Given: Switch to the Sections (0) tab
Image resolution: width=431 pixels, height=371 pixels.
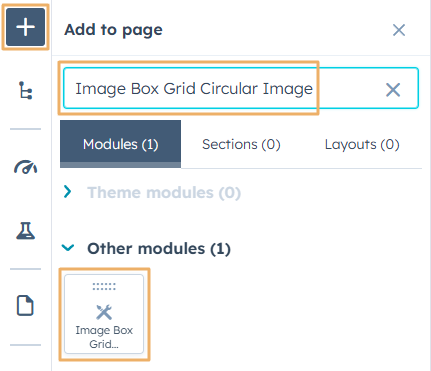Looking at the screenshot, I should point(241,144).
